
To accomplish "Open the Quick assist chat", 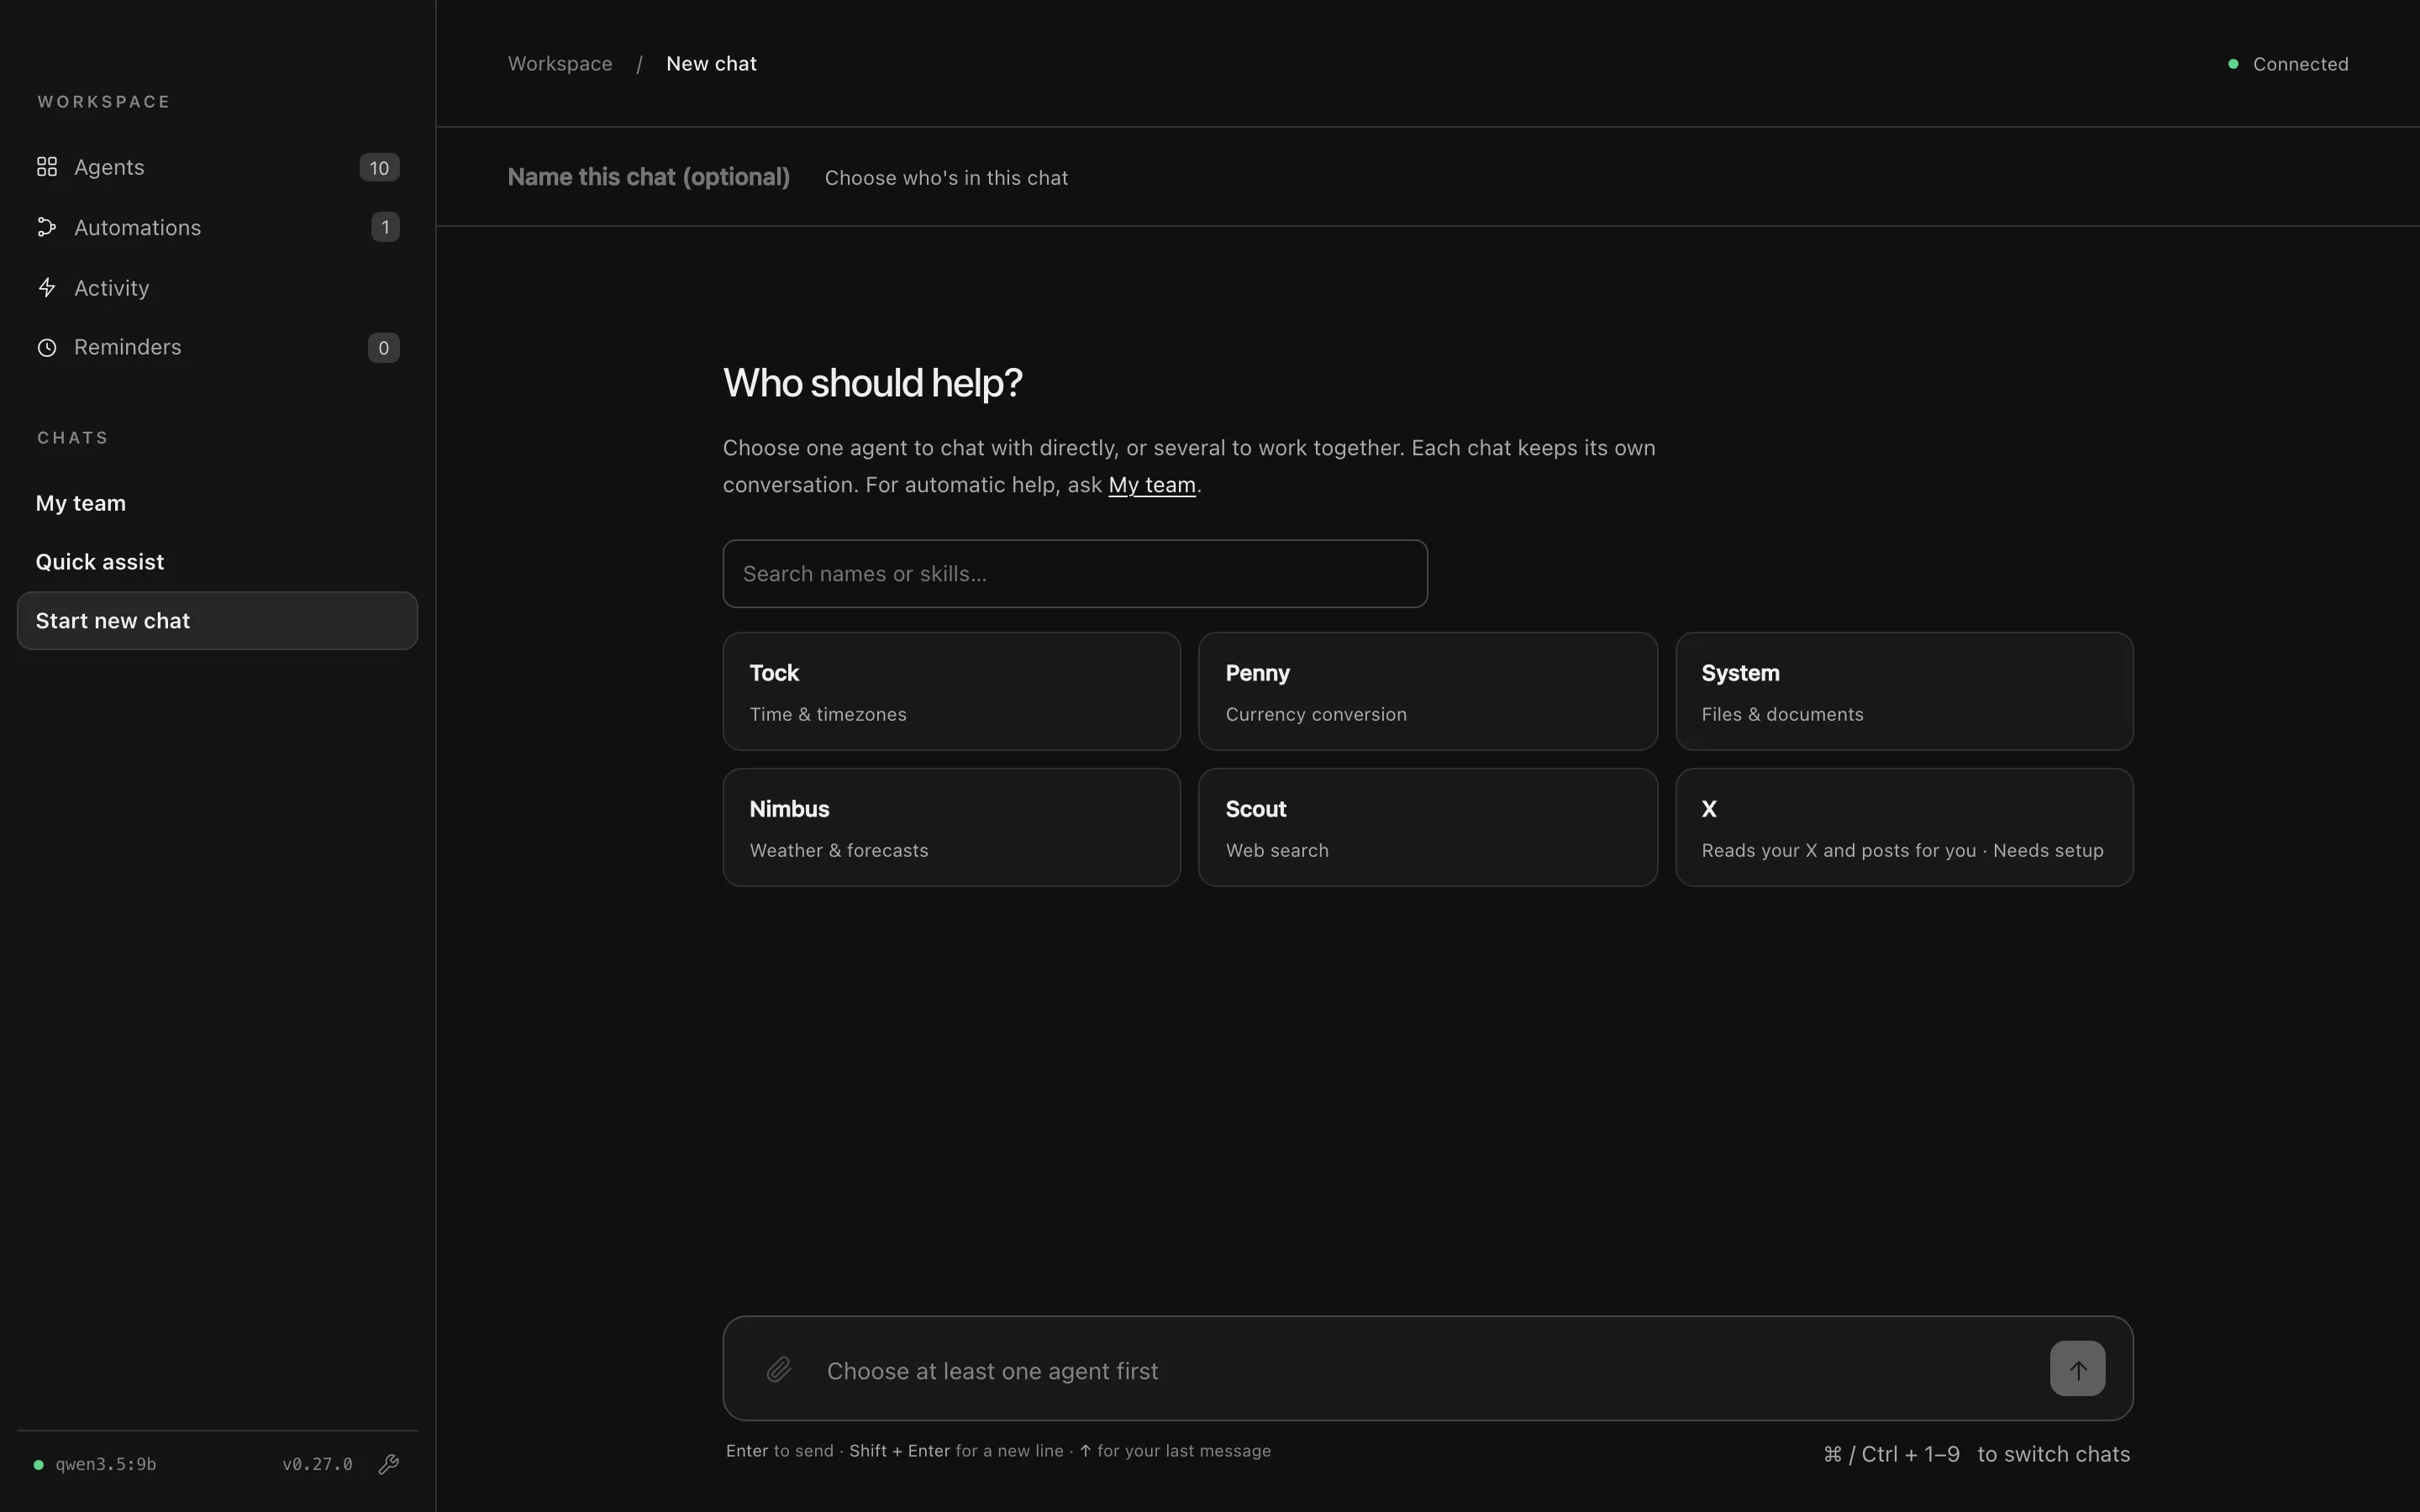I will click(x=217, y=562).
